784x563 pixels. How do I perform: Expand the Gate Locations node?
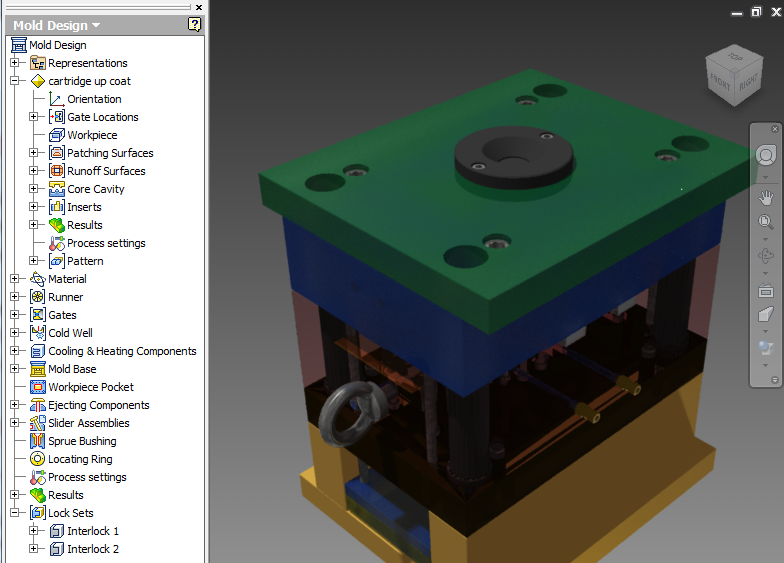(x=34, y=116)
